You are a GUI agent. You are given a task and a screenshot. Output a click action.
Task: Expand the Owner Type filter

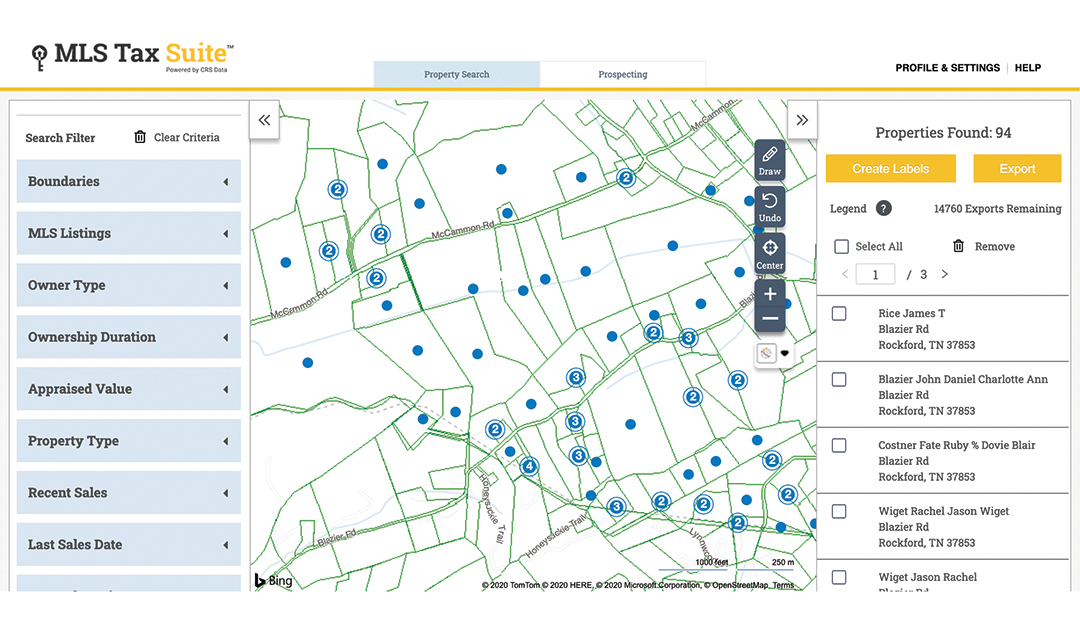[129, 286]
